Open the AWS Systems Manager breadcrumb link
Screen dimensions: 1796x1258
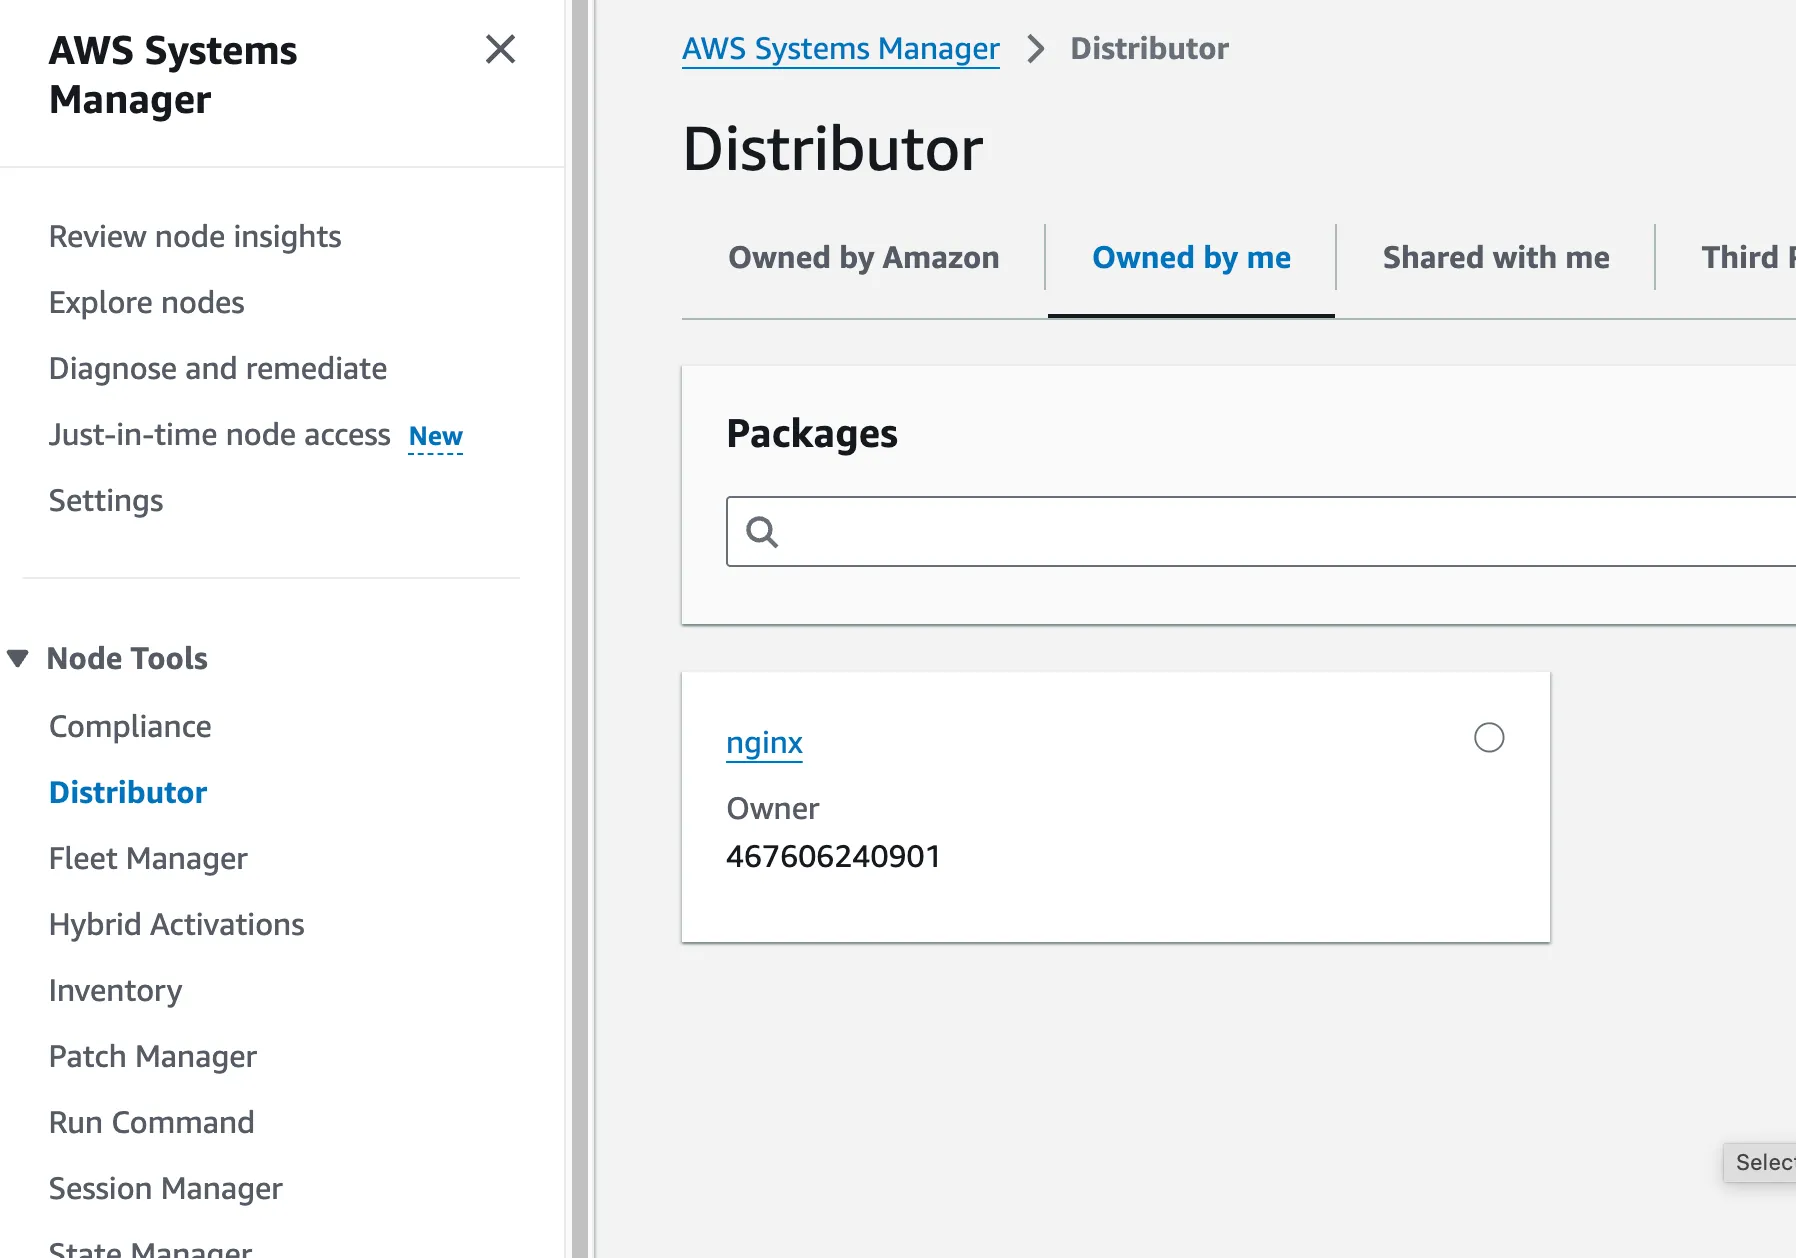[x=841, y=49]
